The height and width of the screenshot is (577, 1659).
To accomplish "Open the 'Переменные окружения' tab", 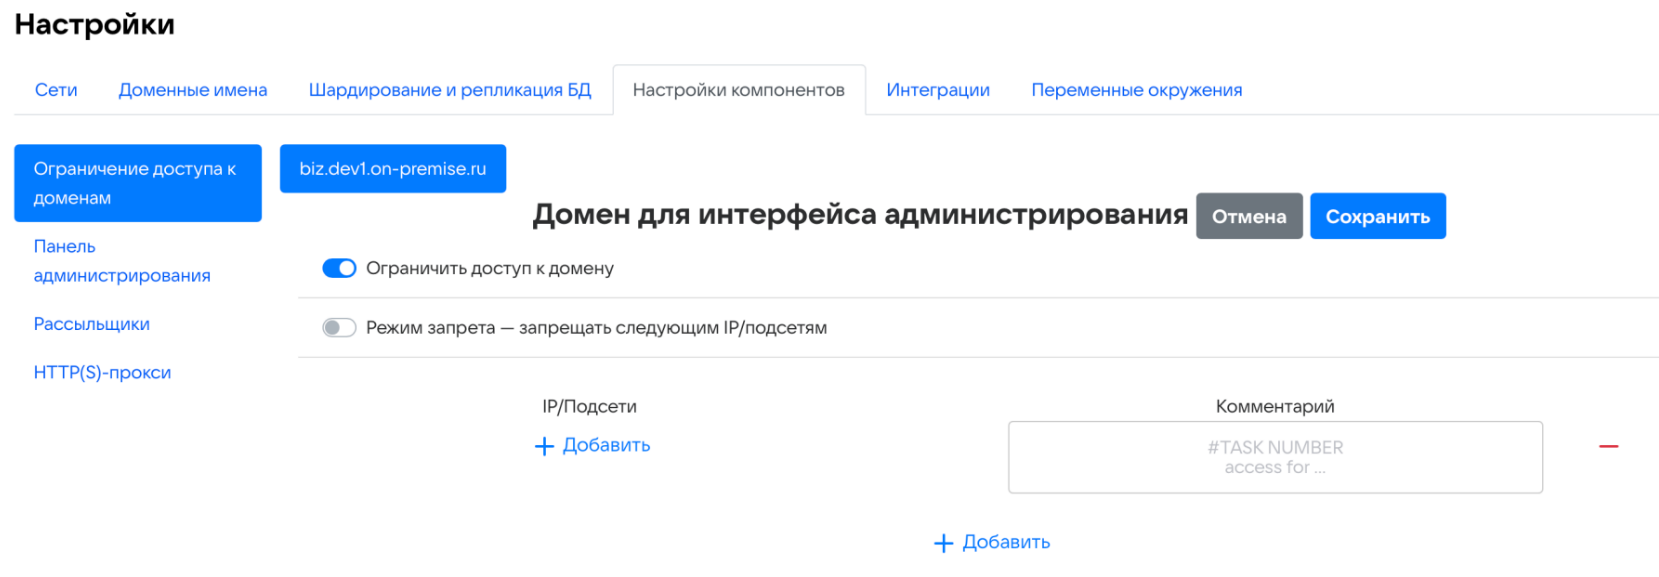I will coord(1136,90).
